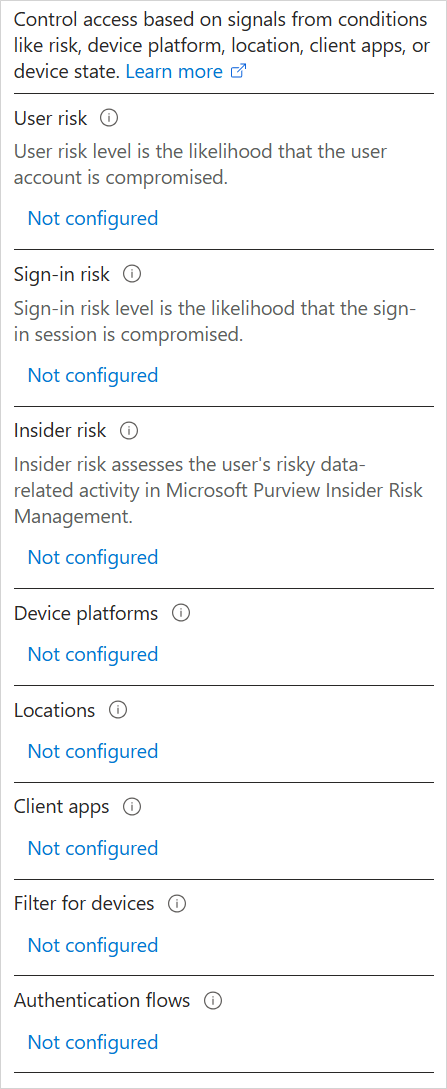Configure Authentication flows condition
This screenshot has width=447, height=1089.
(93, 1042)
